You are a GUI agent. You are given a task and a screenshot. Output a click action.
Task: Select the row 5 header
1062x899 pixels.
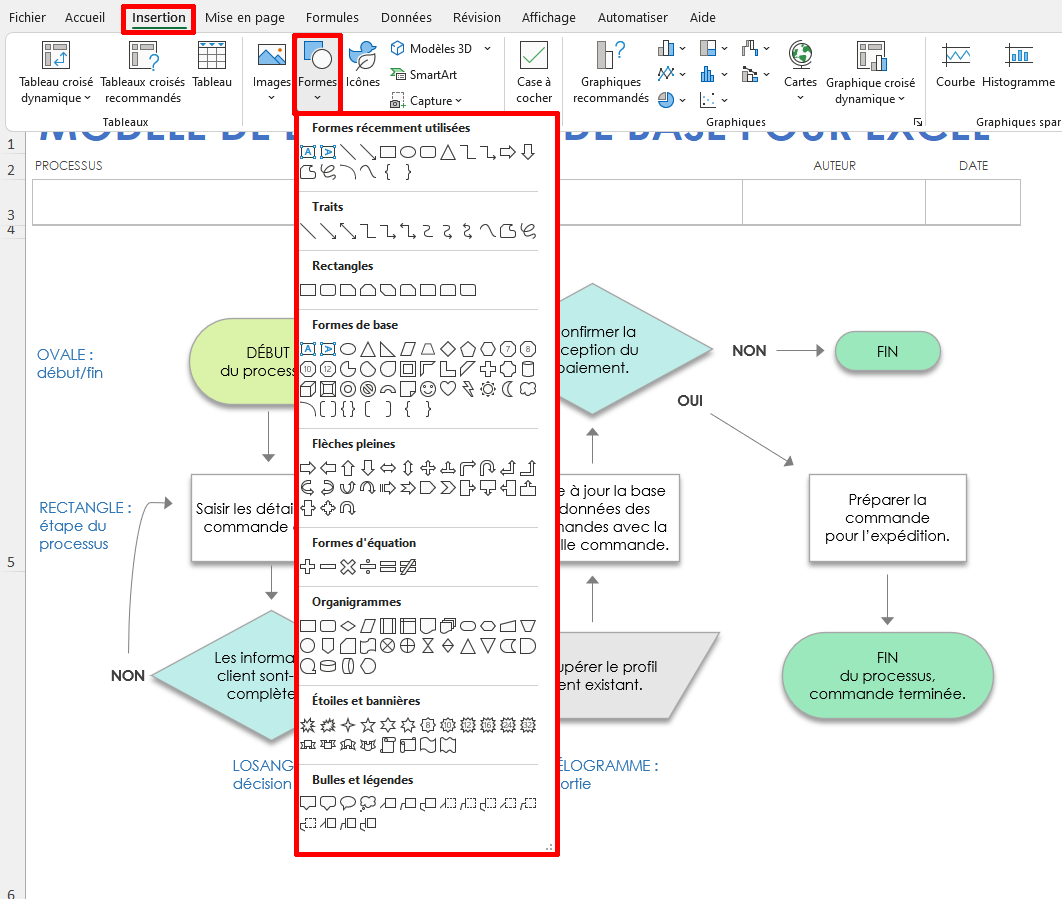point(12,561)
